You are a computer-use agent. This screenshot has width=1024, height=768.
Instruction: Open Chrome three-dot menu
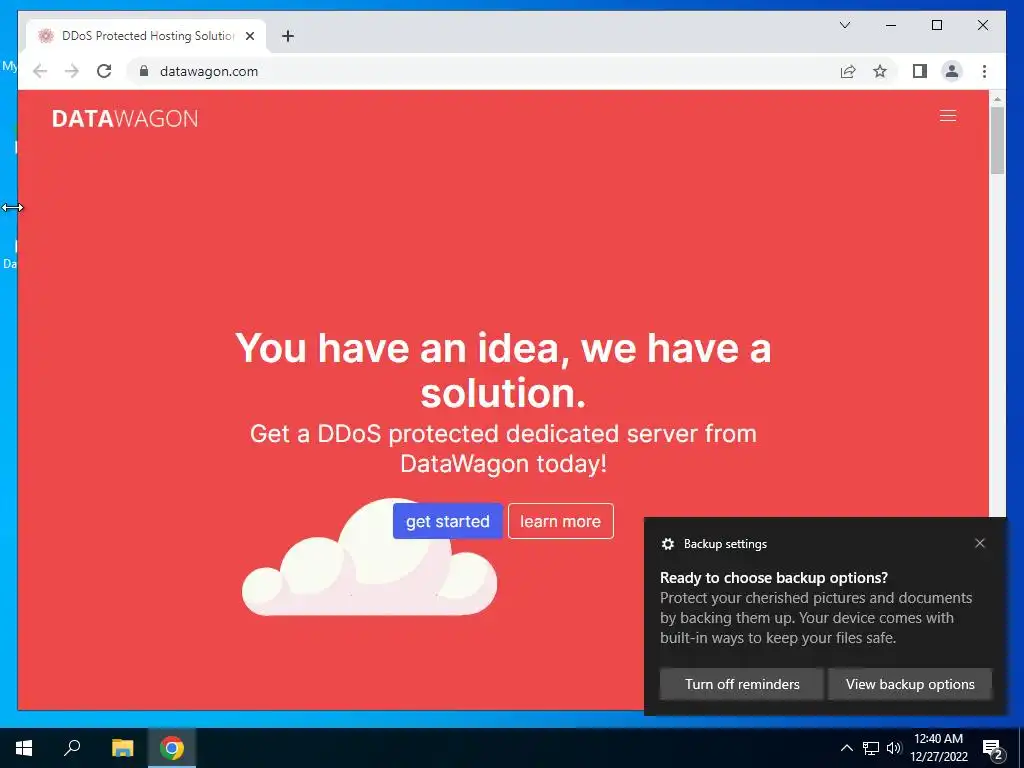984,71
